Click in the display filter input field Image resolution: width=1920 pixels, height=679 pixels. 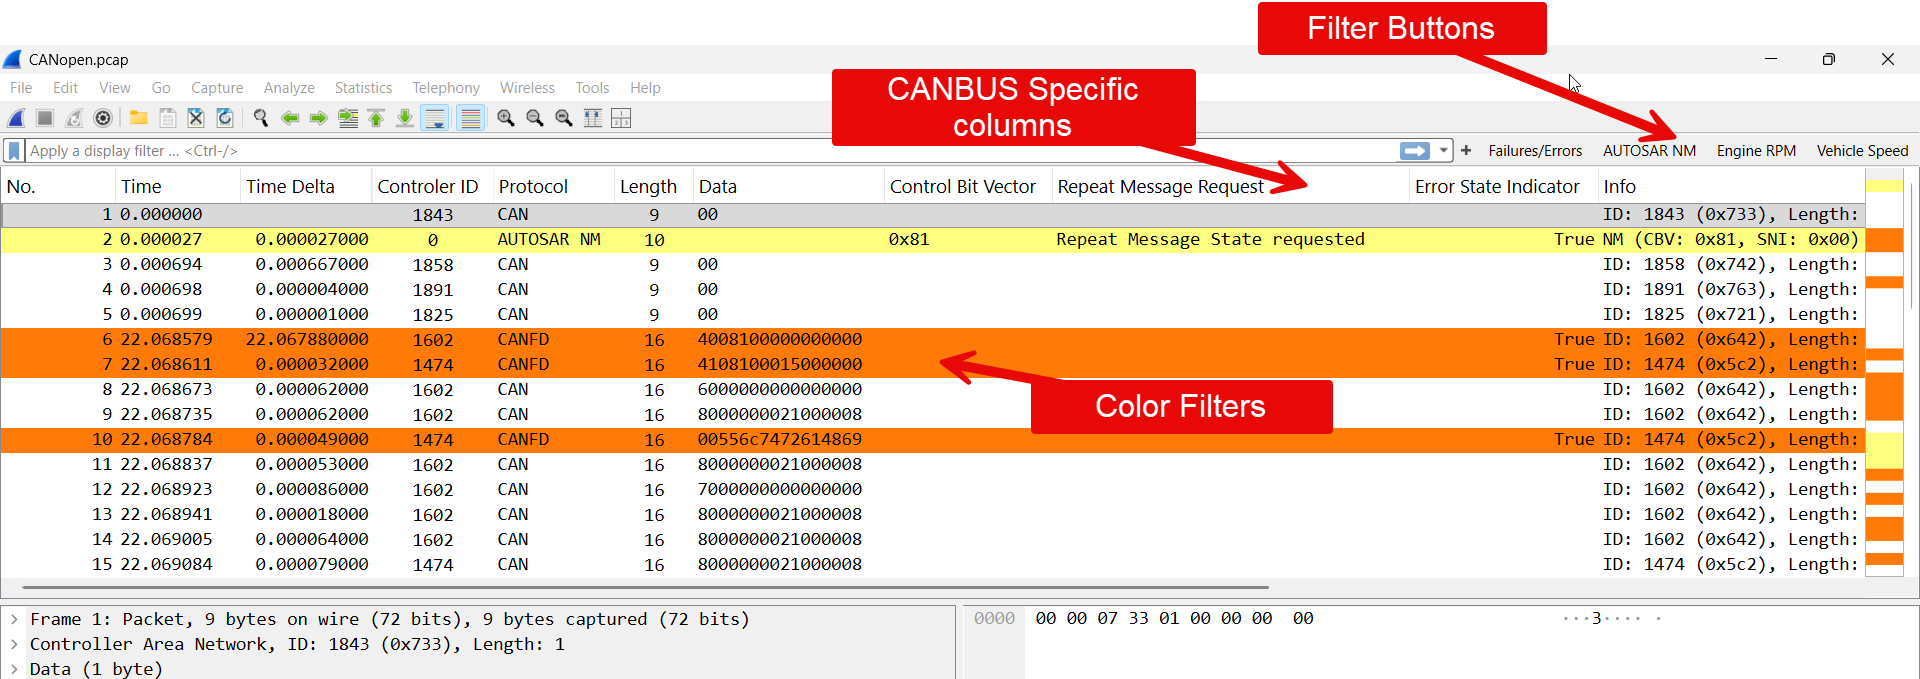[700, 151]
